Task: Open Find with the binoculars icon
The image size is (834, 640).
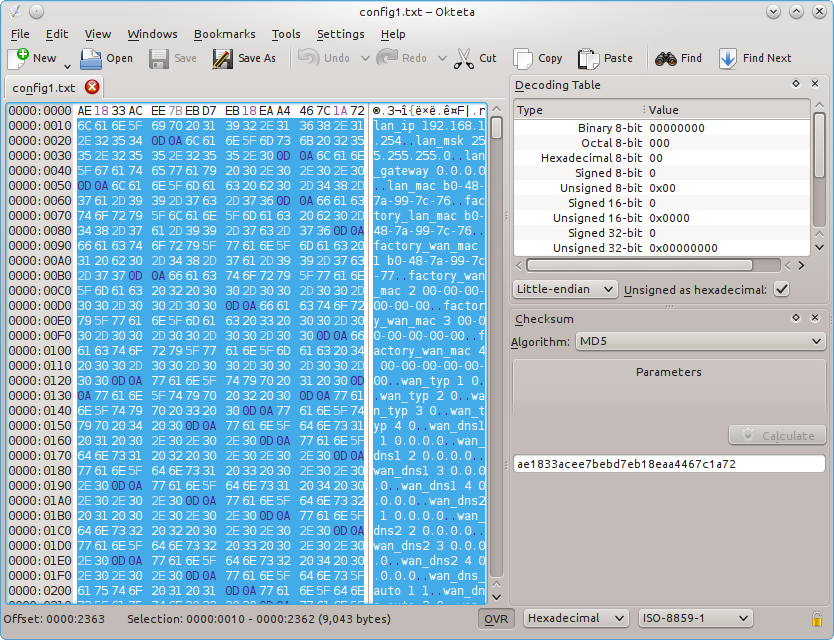Action: (x=665, y=59)
